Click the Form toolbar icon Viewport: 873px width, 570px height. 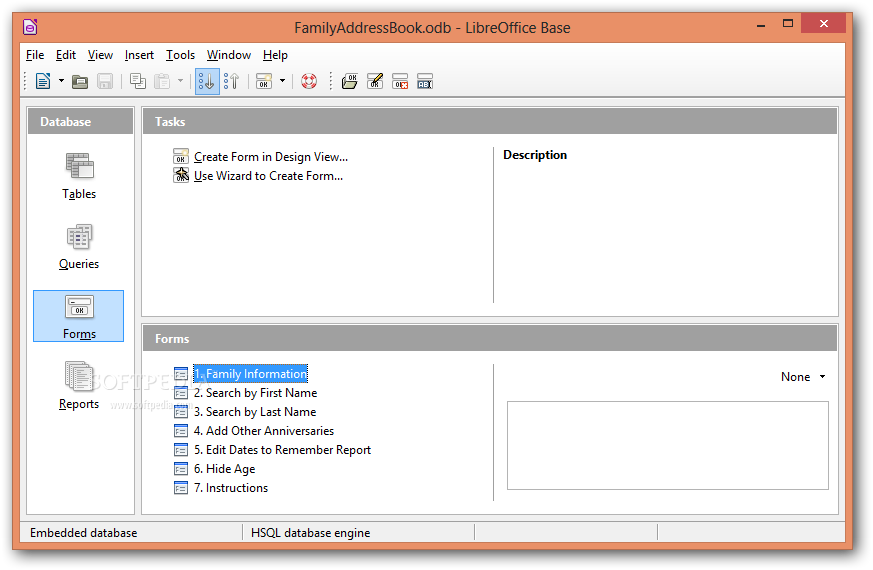coord(264,82)
